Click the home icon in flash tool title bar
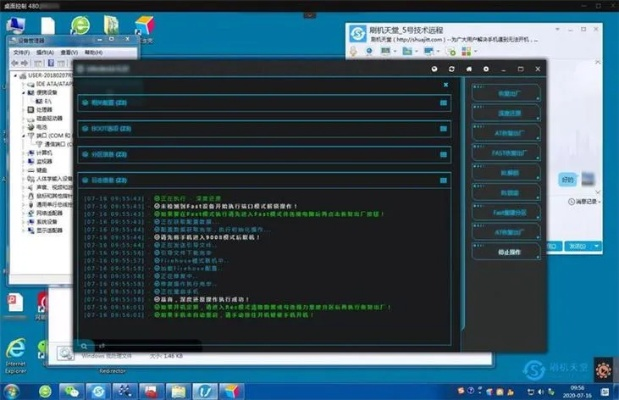Viewport: 619px width, 400px height. (x=469, y=69)
